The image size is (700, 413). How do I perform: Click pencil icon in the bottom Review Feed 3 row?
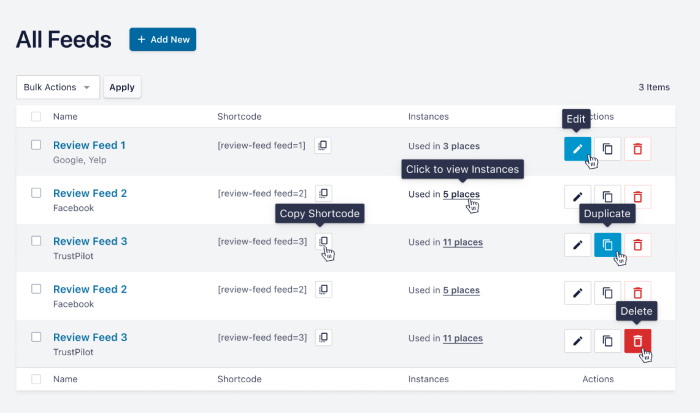577,341
